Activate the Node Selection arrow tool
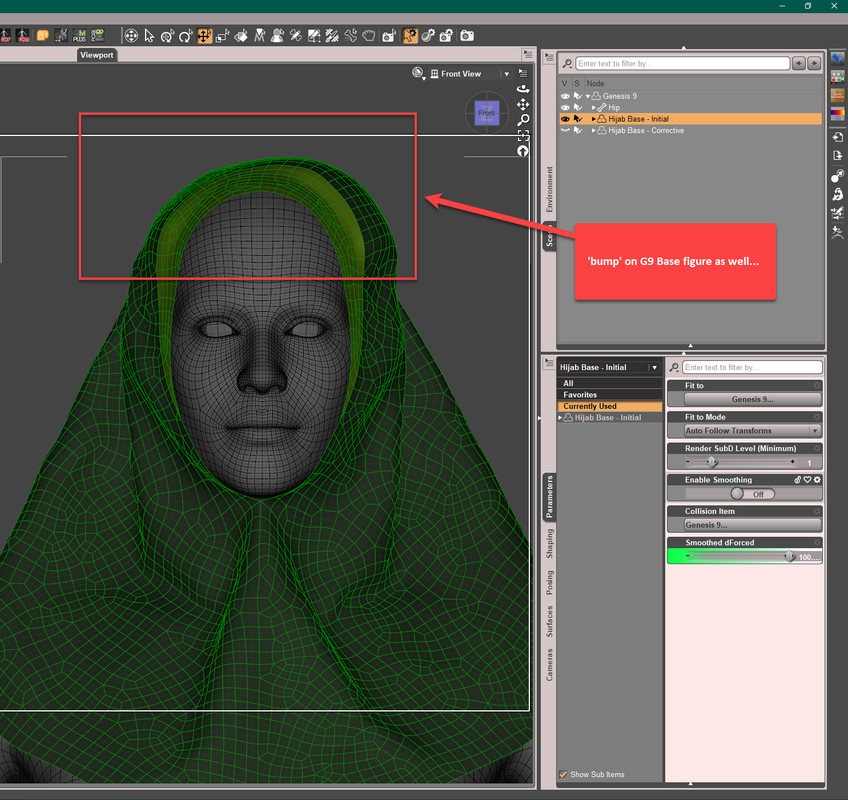This screenshot has height=800, width=848. tap(149, 36)
